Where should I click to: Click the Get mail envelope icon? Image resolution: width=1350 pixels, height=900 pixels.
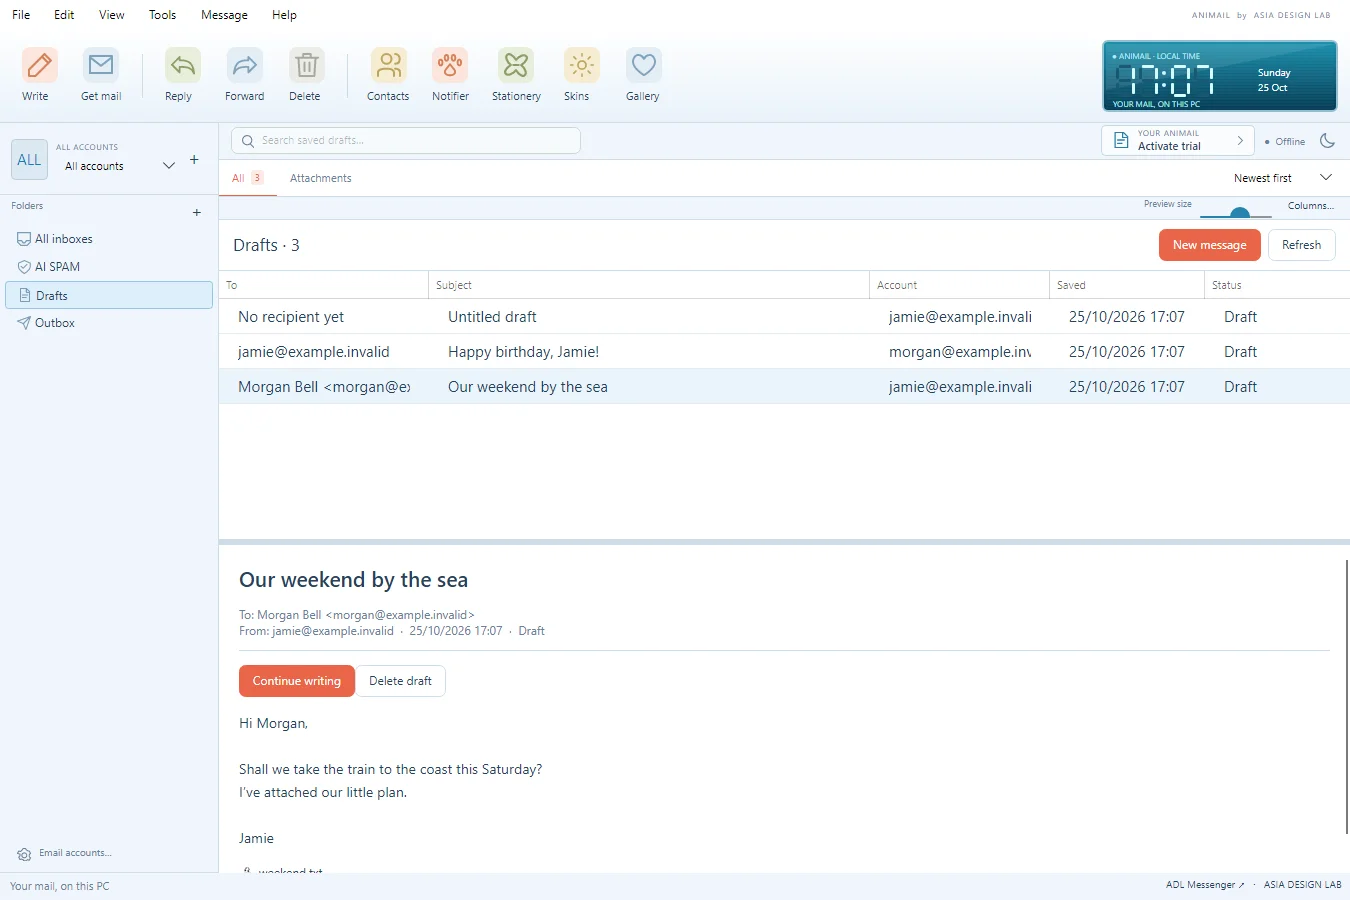[101, 66]
